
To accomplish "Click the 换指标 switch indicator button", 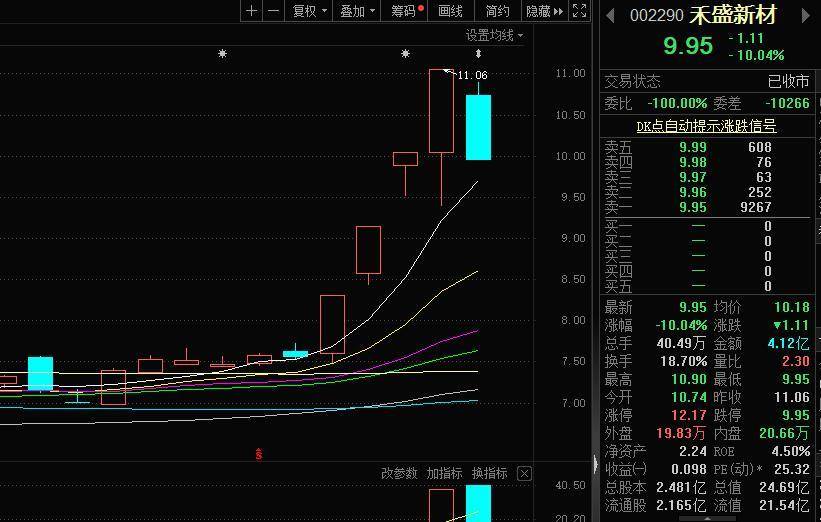I will click(489, 473).
